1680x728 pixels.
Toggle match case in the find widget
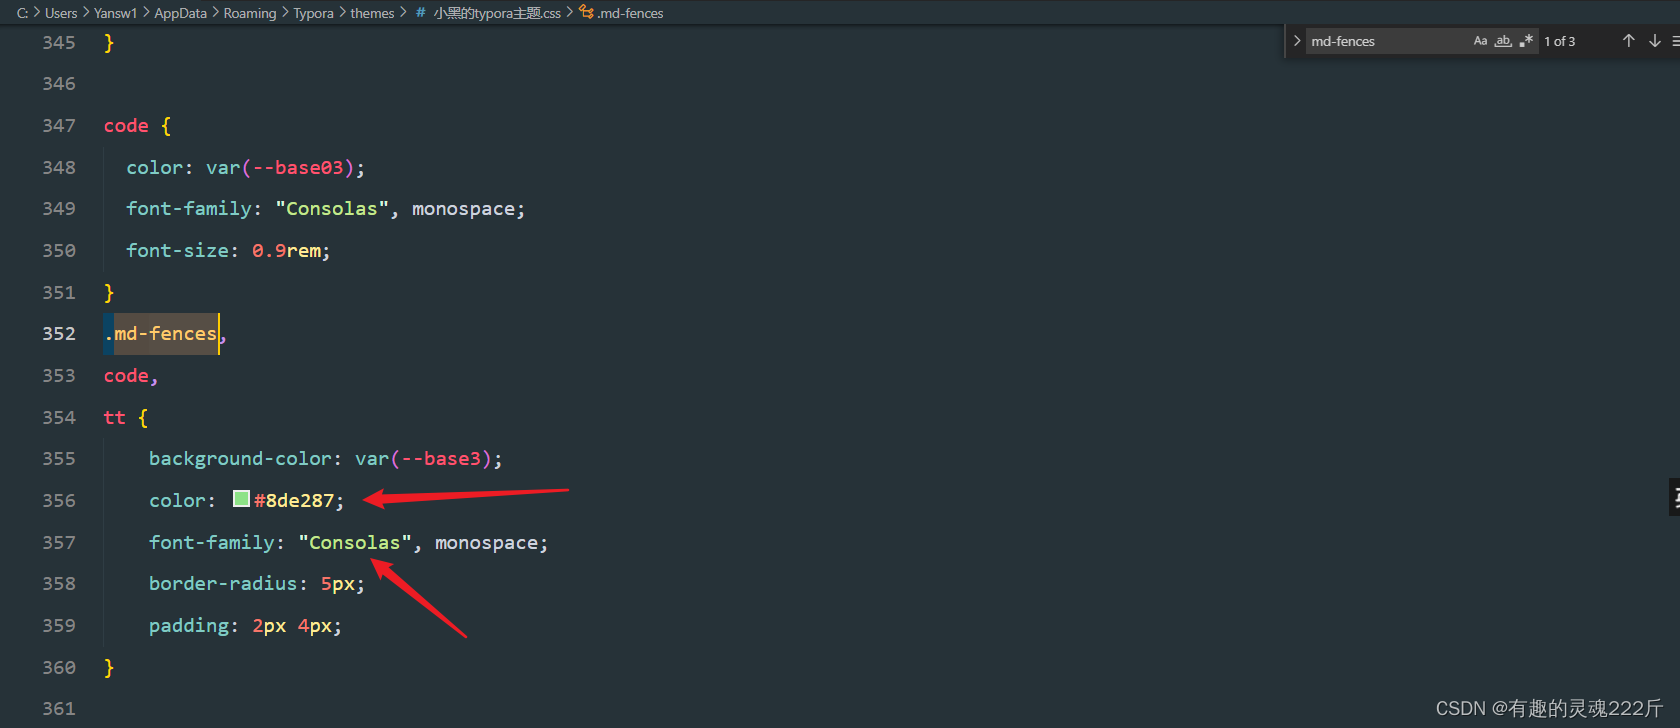point(1480,40)
